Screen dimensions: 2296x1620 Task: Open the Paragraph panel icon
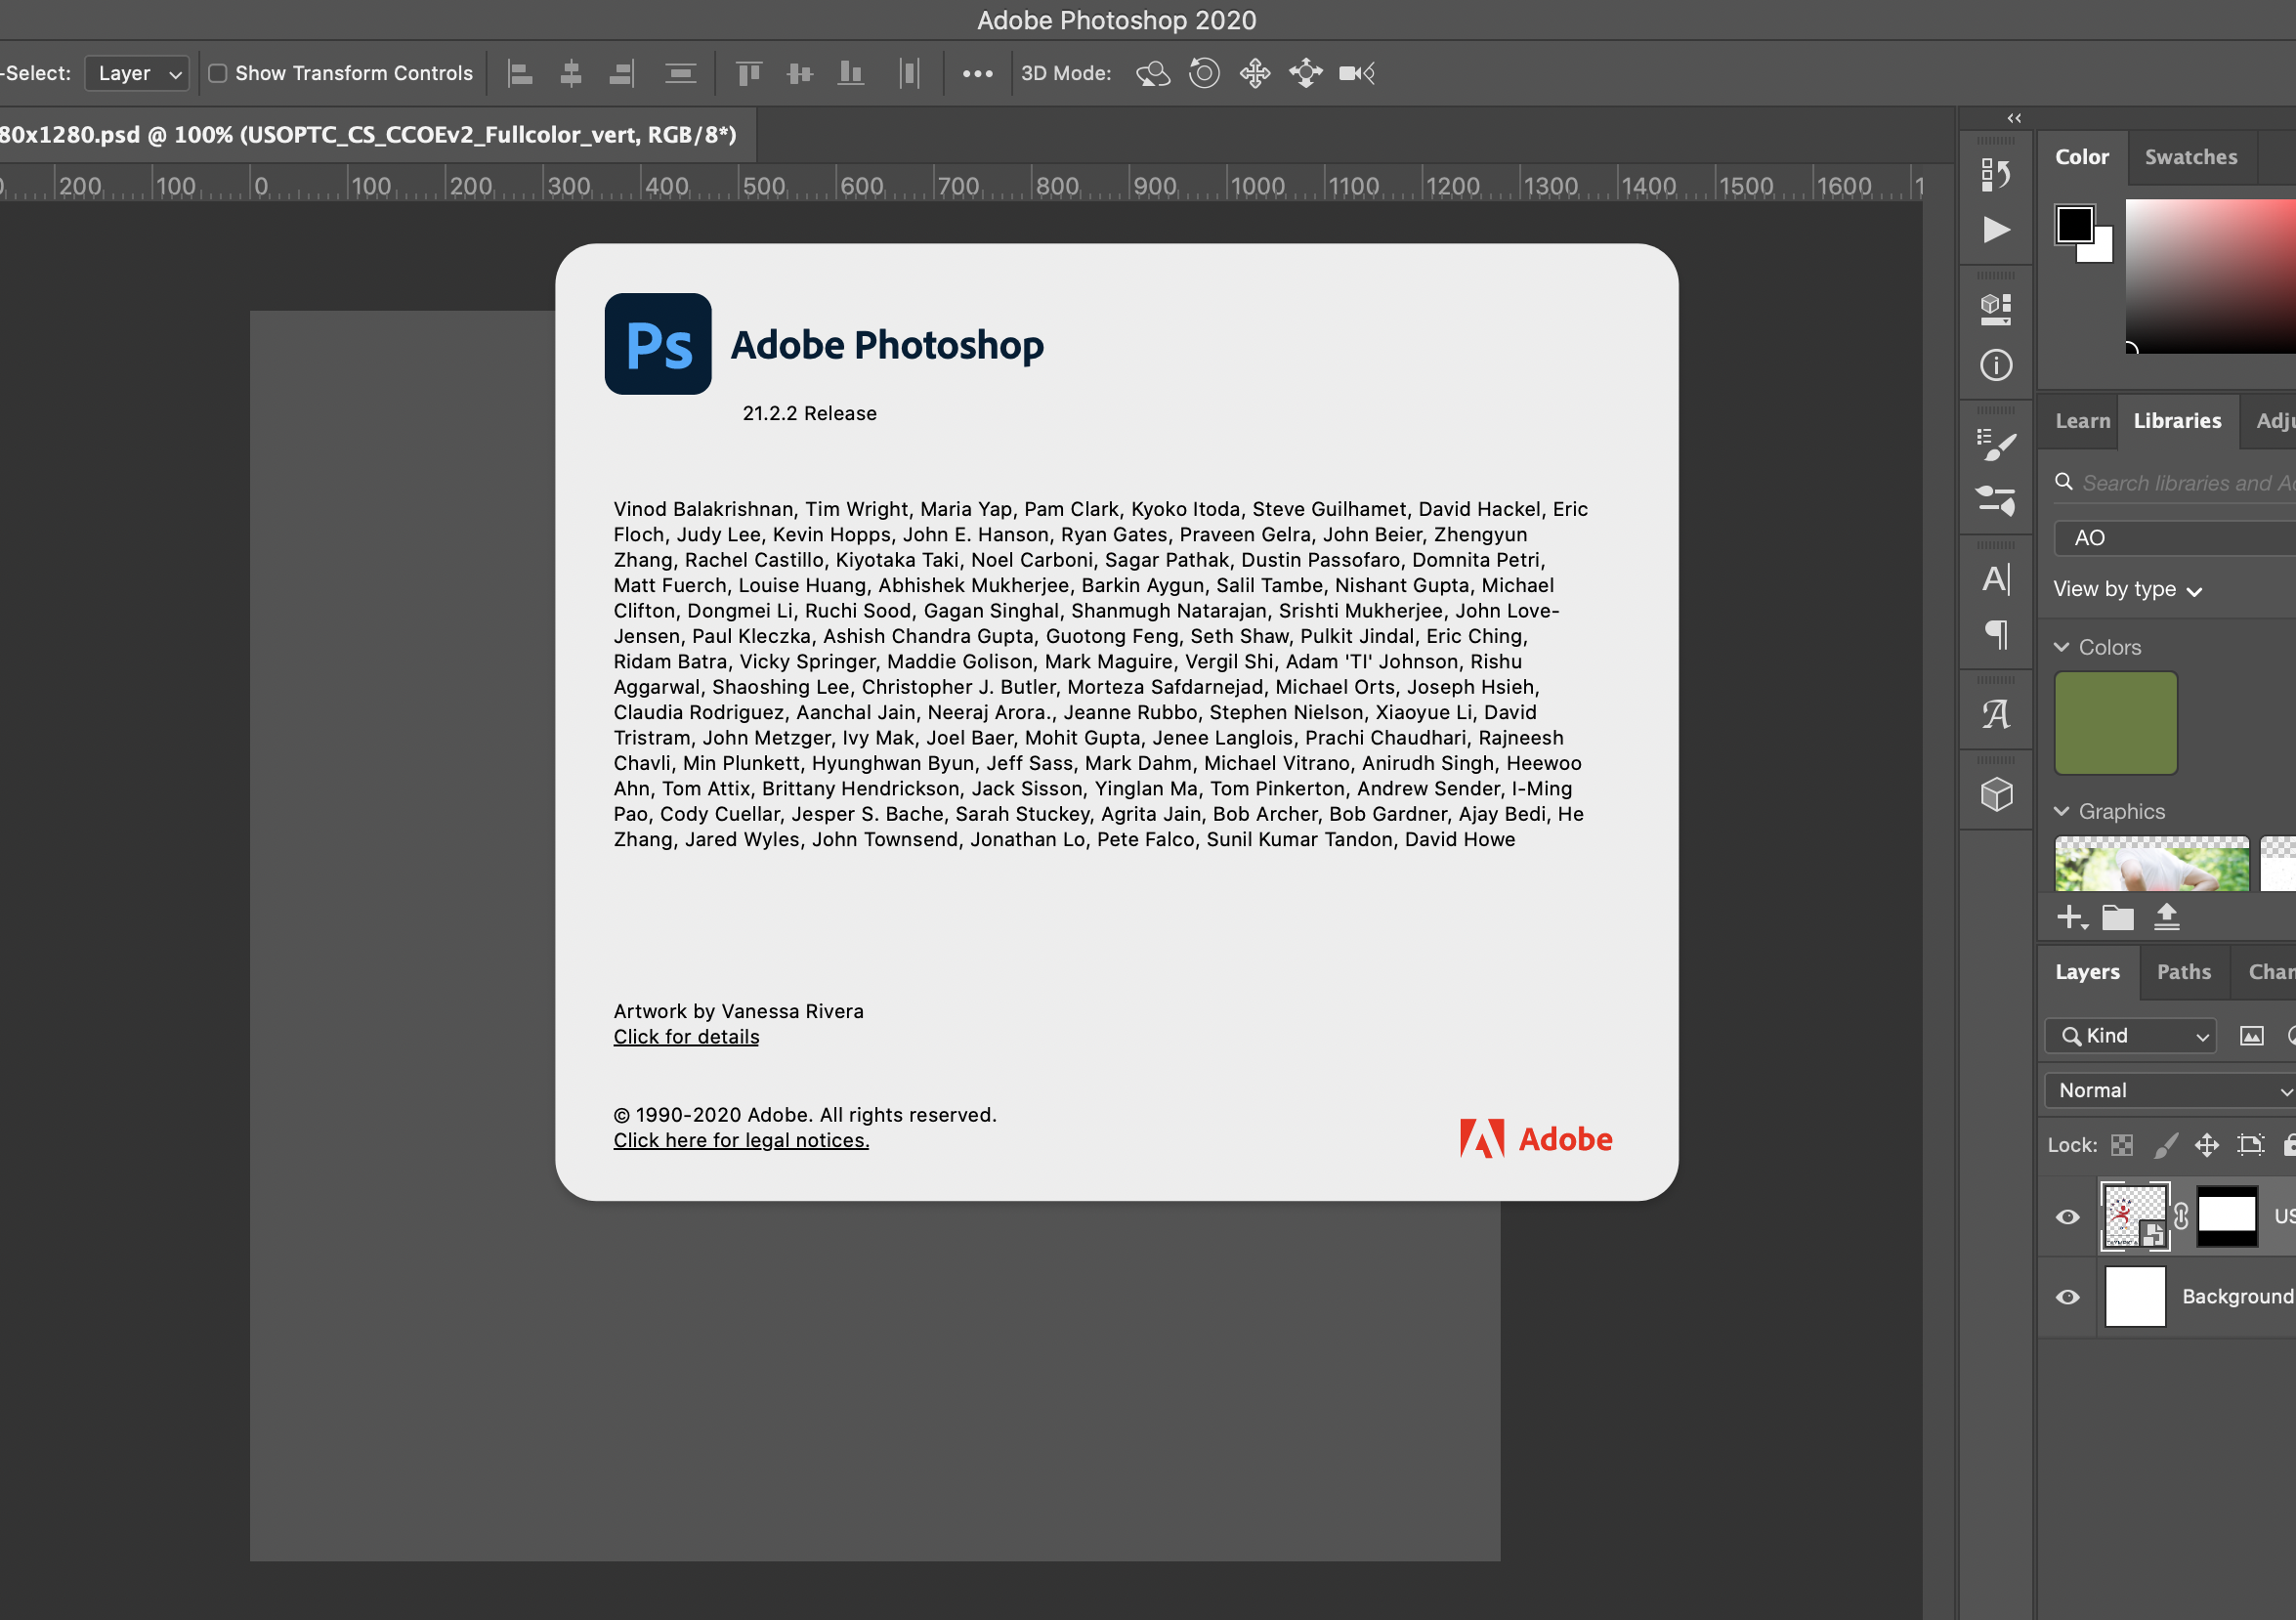[1995, 634]
